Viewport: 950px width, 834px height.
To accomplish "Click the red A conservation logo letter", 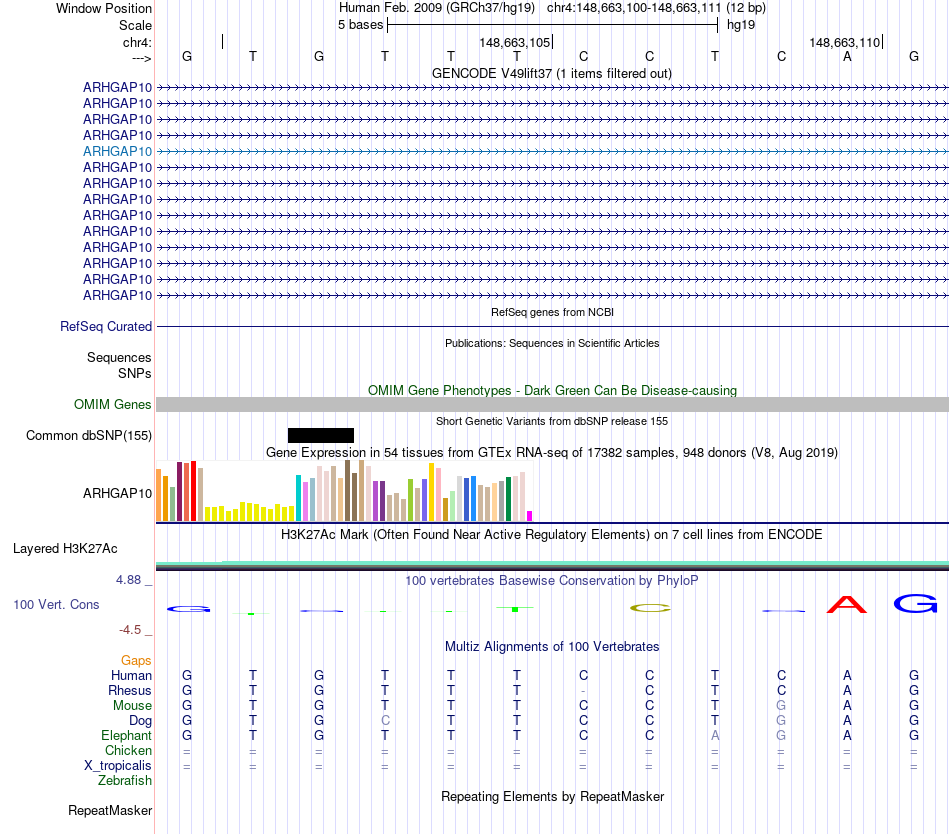I will tap(847, 604).
